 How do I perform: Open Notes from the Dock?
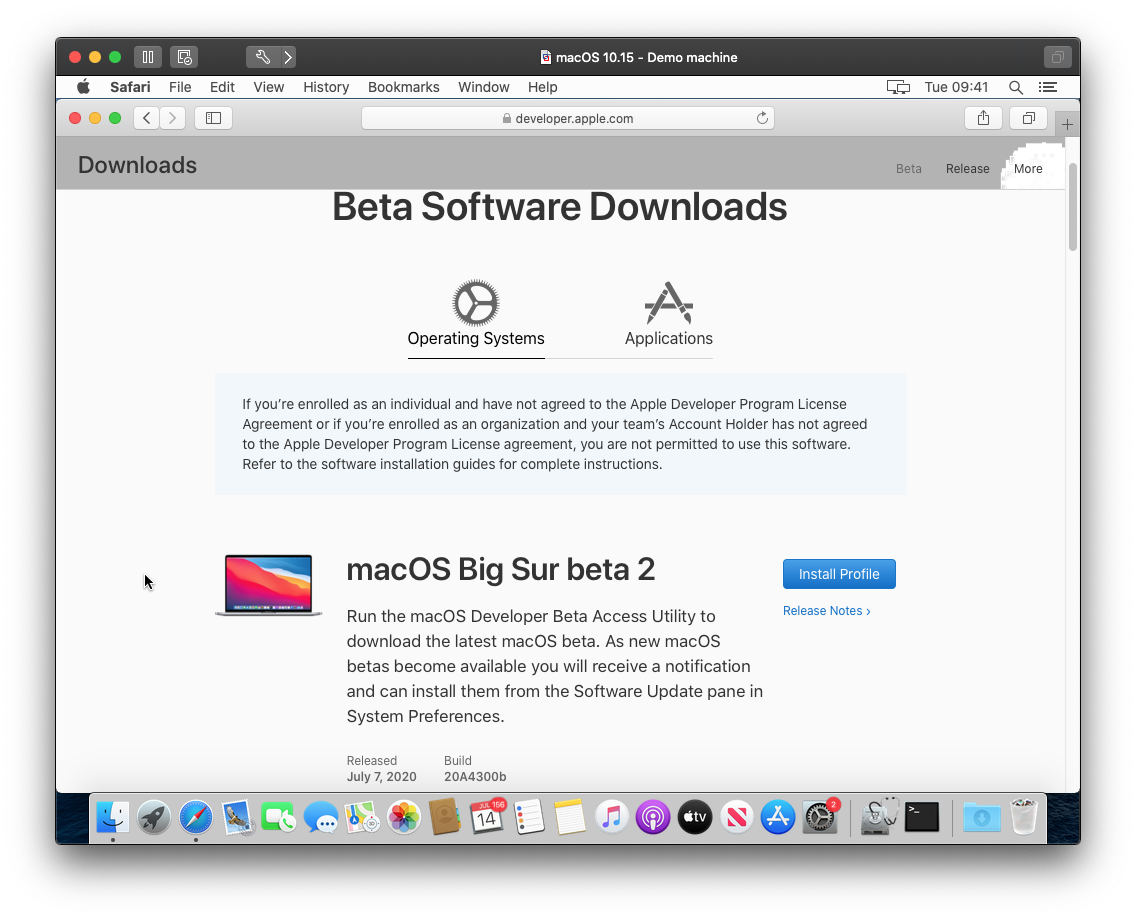click(570, 817)
